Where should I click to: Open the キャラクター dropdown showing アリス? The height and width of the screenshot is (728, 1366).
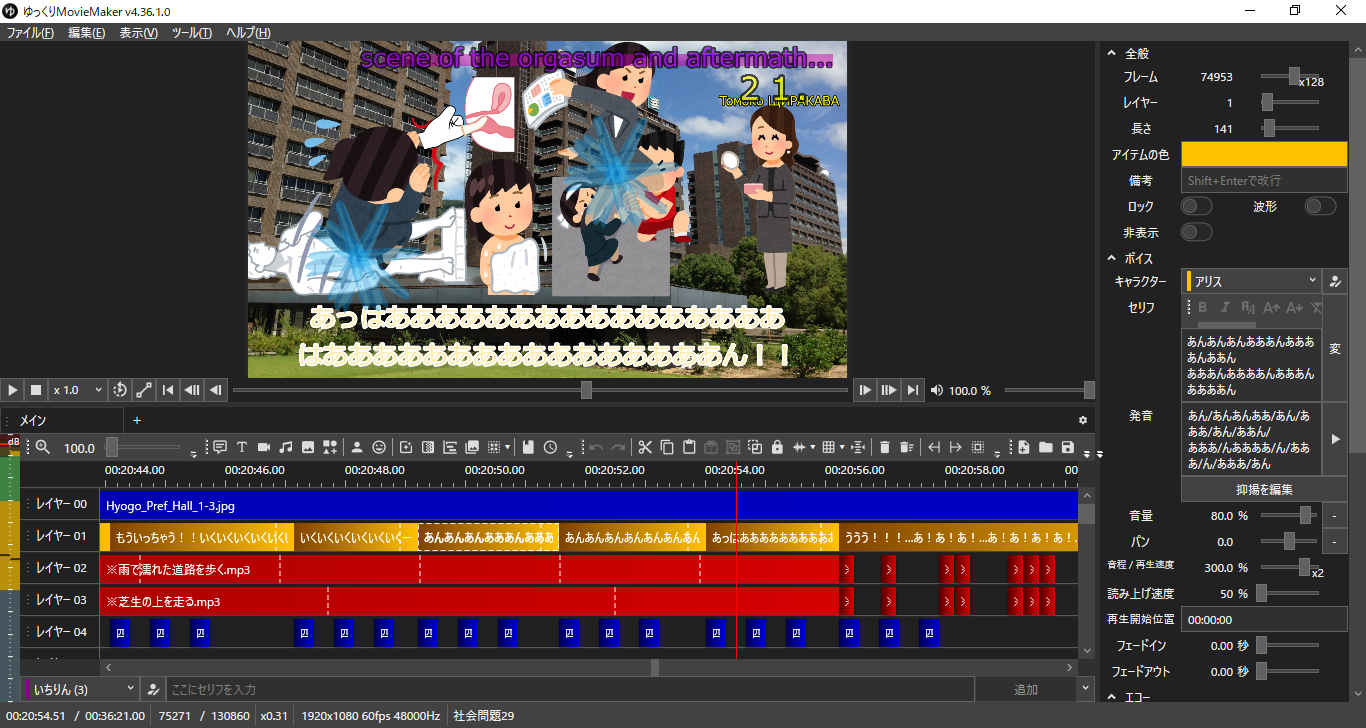(1252, 282)
